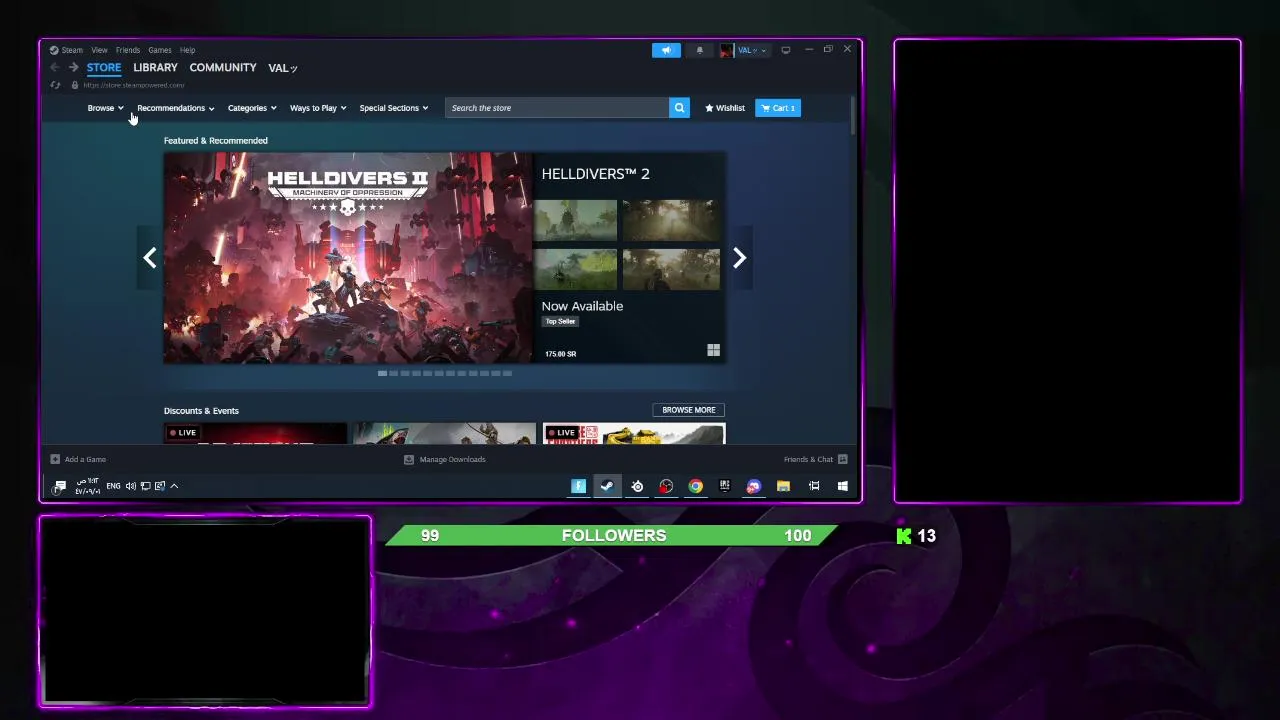Expand the Recommendations dropdown
The height and width of the screenshot is (720, 1280).
(x=176, y=108)
